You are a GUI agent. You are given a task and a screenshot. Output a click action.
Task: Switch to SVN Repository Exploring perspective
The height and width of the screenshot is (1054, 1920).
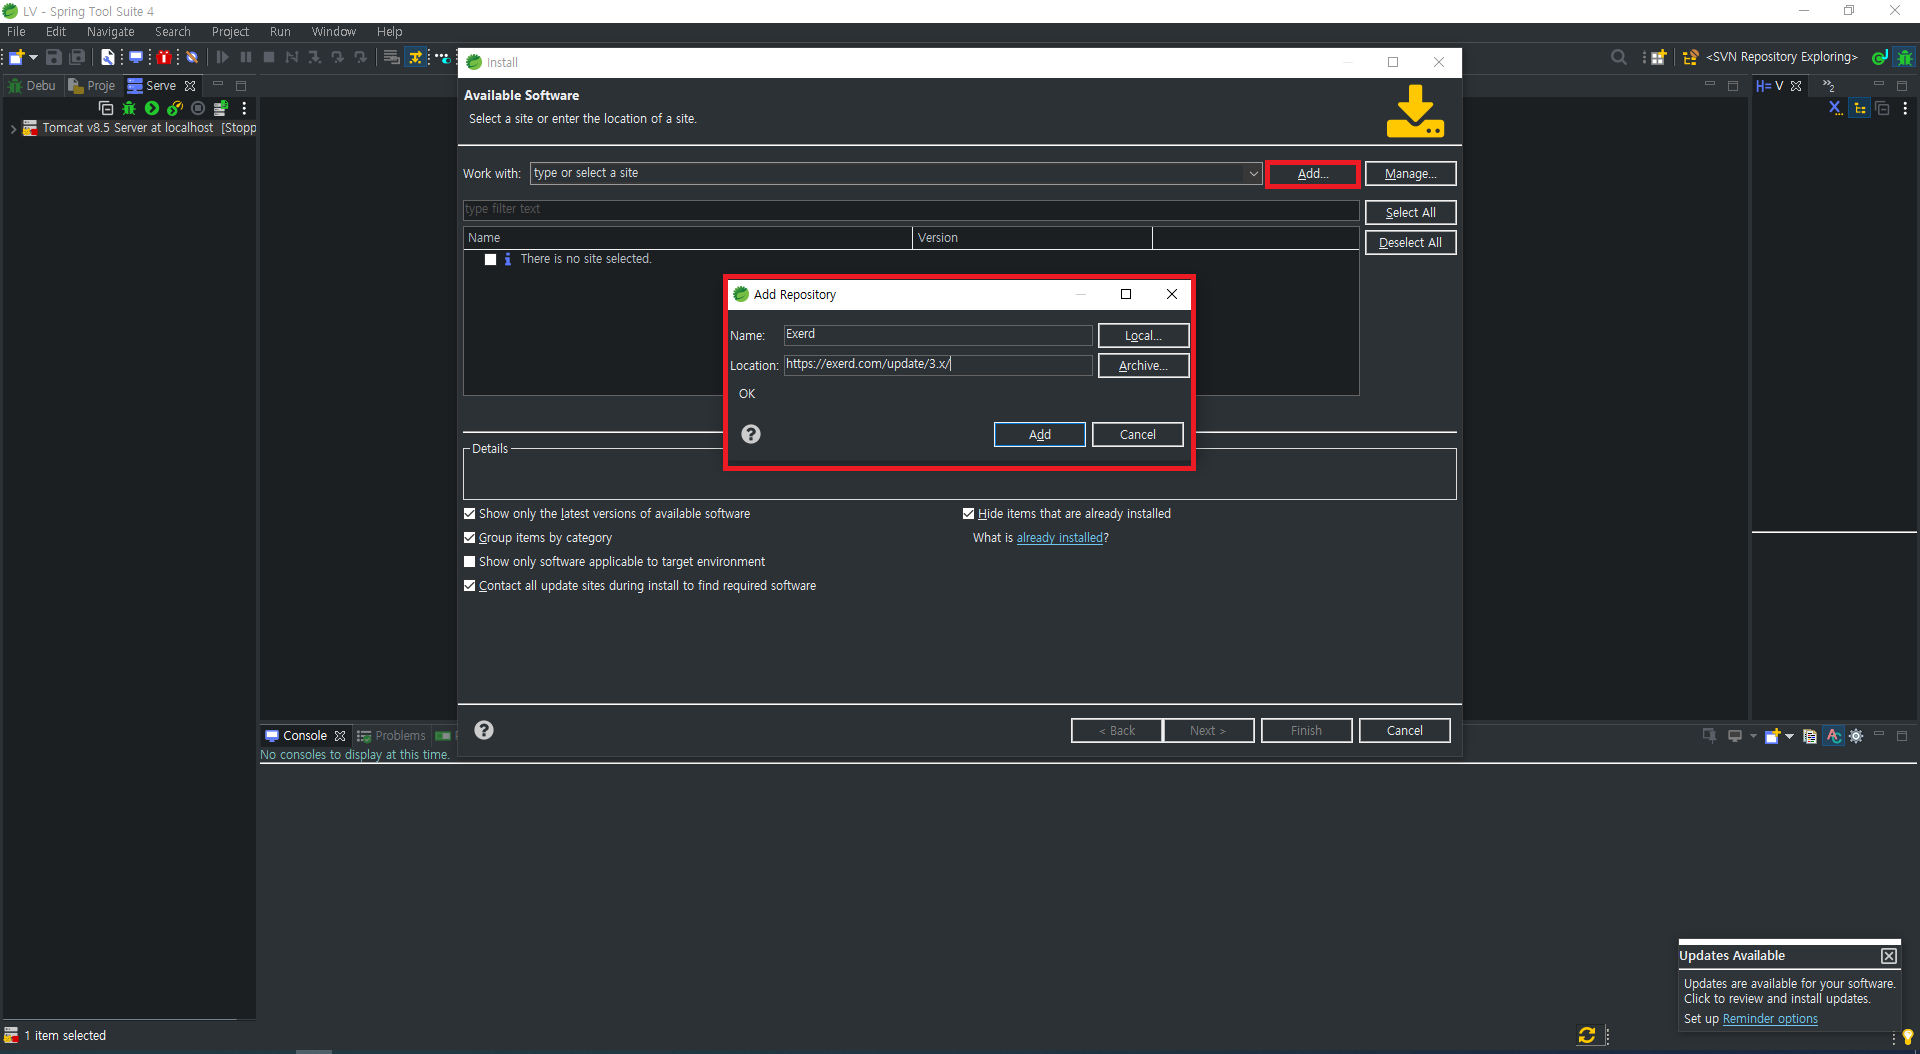1770,57
